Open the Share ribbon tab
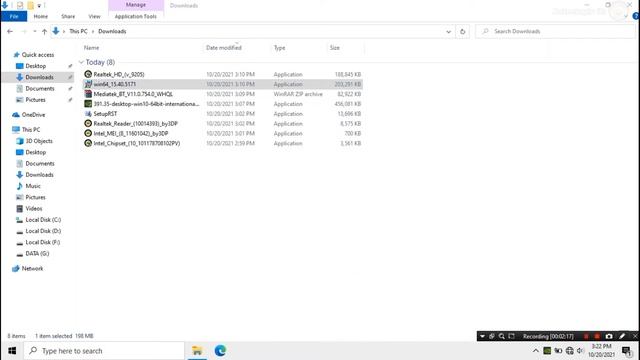640x360 pixels. 68,16
